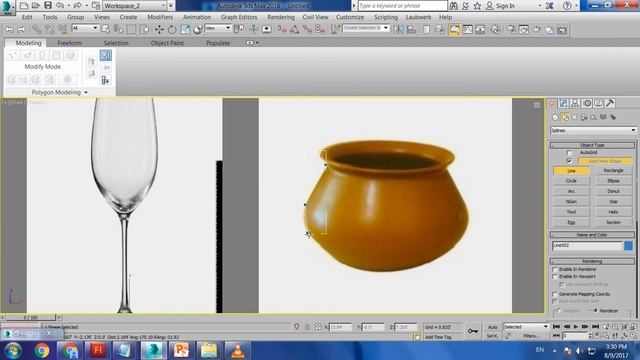
Task: Open the Material Editor icon
Action: (495, 29)
